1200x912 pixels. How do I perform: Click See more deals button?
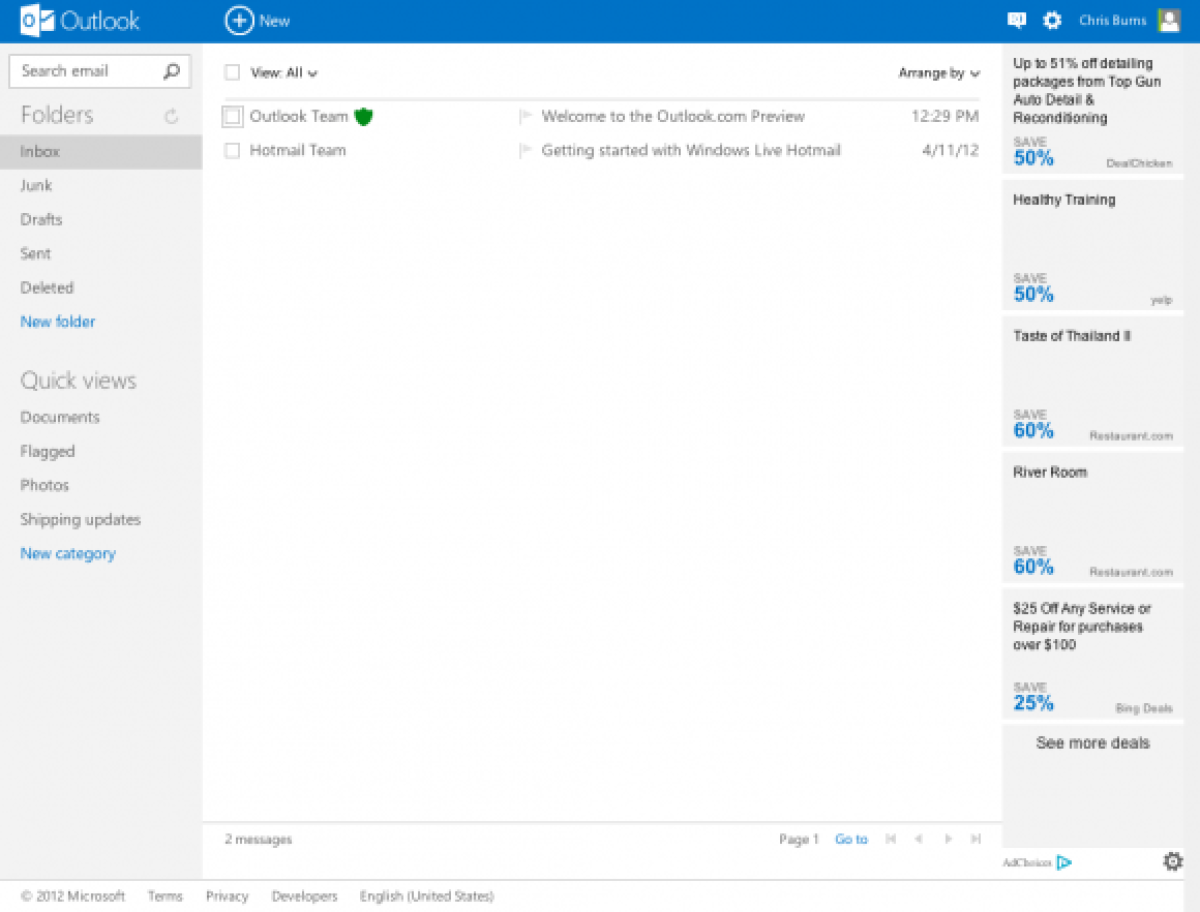(1092, 743)
